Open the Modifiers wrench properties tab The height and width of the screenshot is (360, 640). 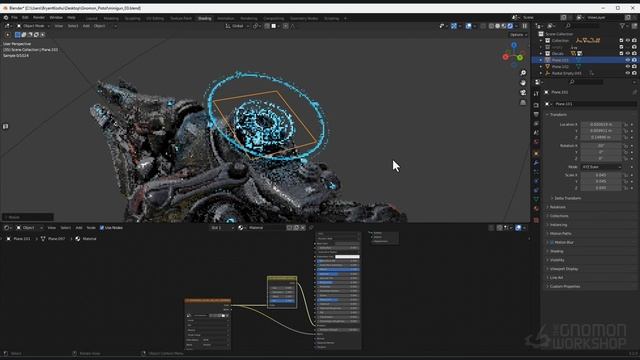536,163
